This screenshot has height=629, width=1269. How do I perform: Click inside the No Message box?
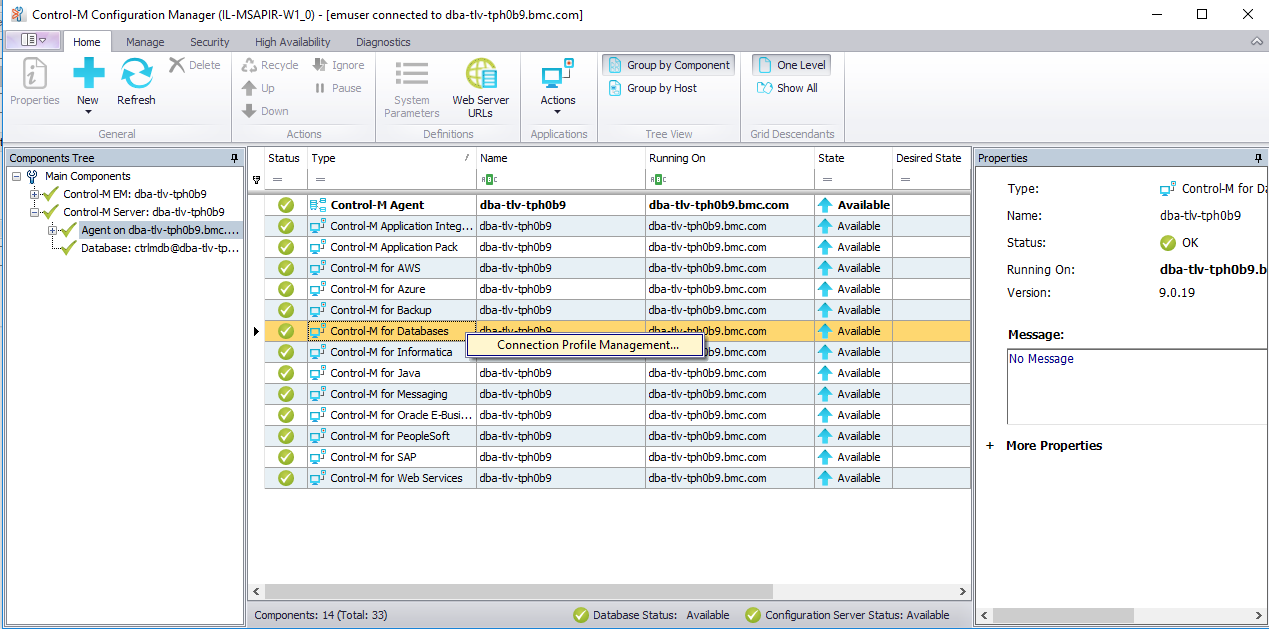(x=1137, y=387)
